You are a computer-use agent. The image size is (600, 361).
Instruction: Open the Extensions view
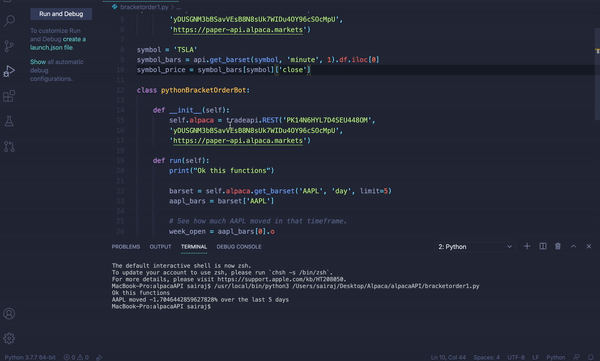click(x=9, y=96)
